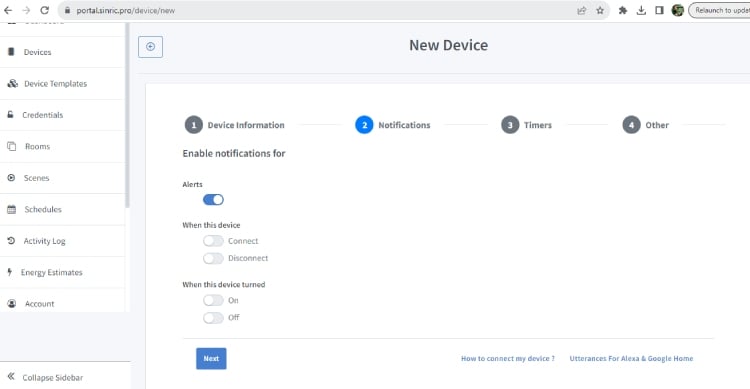This screenshot has height=389, width=750.
Task: Go to step 1 Device Information
Action: [x=234, y=125]
